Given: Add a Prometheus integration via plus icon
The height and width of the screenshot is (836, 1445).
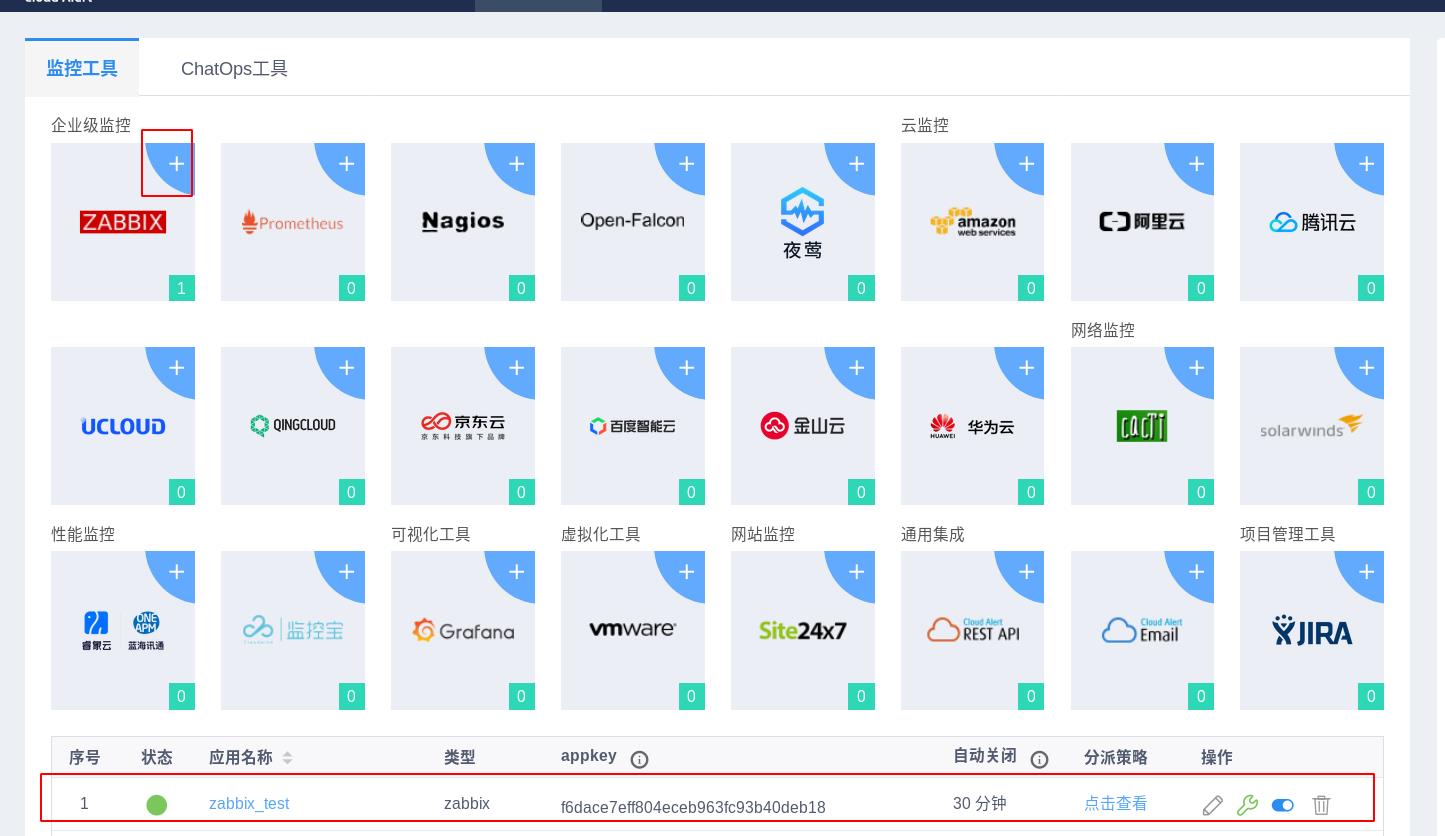Looking at the screenshot, I should 347,163.
